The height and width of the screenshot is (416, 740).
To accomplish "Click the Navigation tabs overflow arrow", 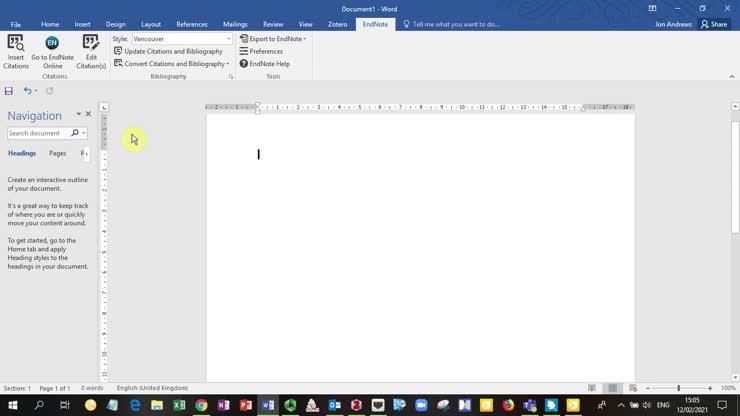I will (86, 153).
